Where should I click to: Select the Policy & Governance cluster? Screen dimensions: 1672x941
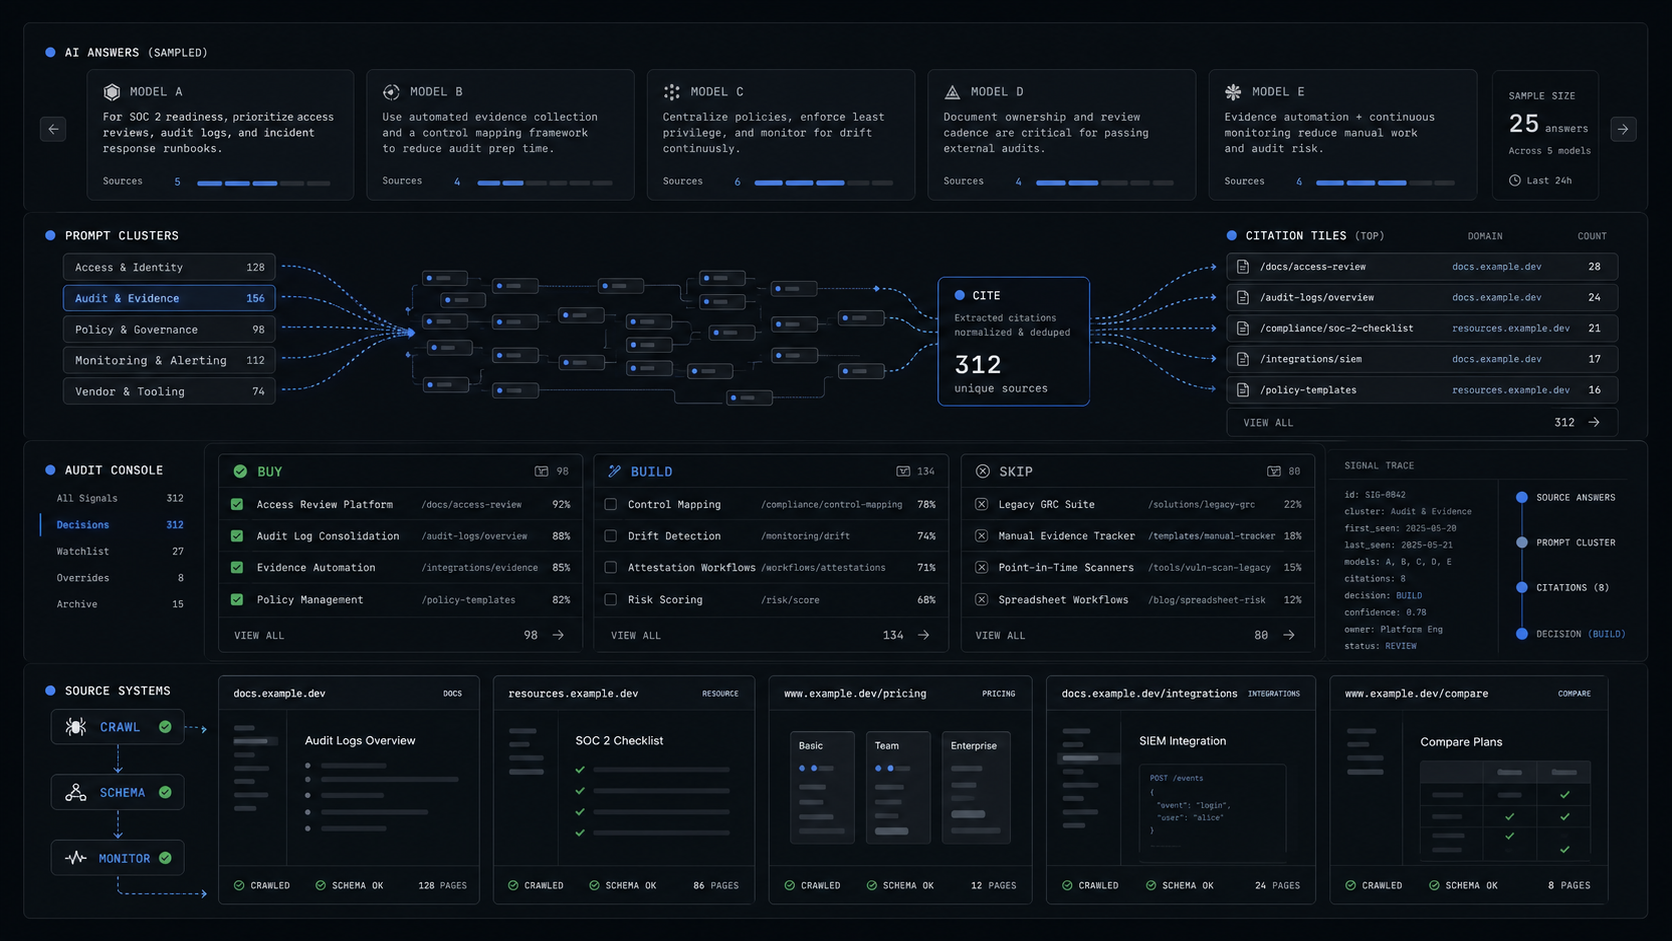coord(169,329)
